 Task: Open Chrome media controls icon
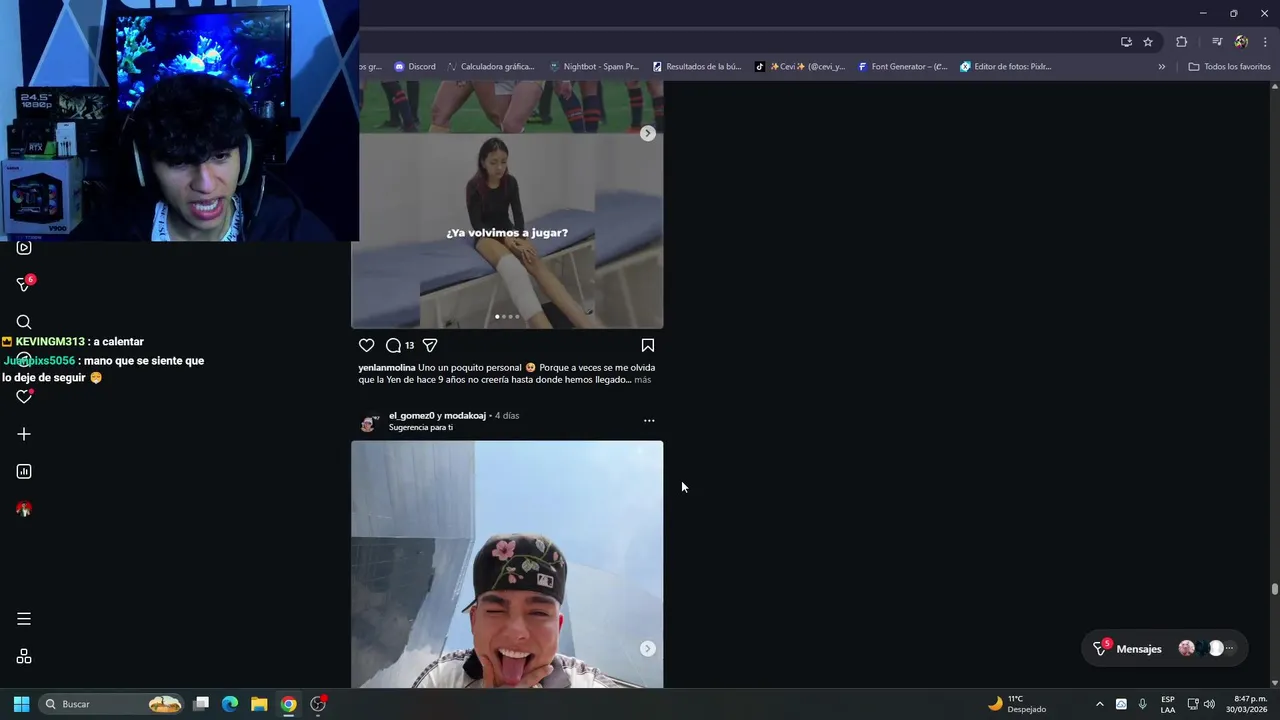1217,42
